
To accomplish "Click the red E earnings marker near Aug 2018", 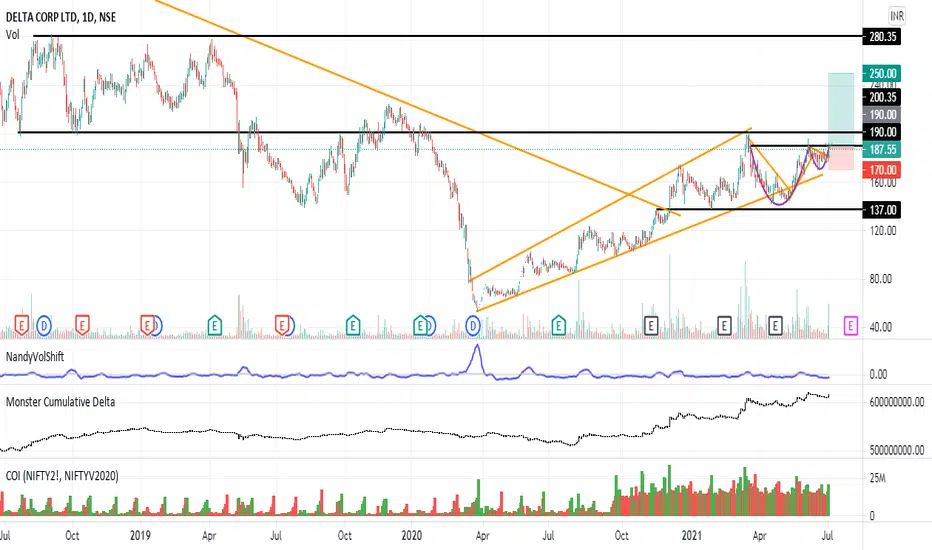I will [22, 325].
